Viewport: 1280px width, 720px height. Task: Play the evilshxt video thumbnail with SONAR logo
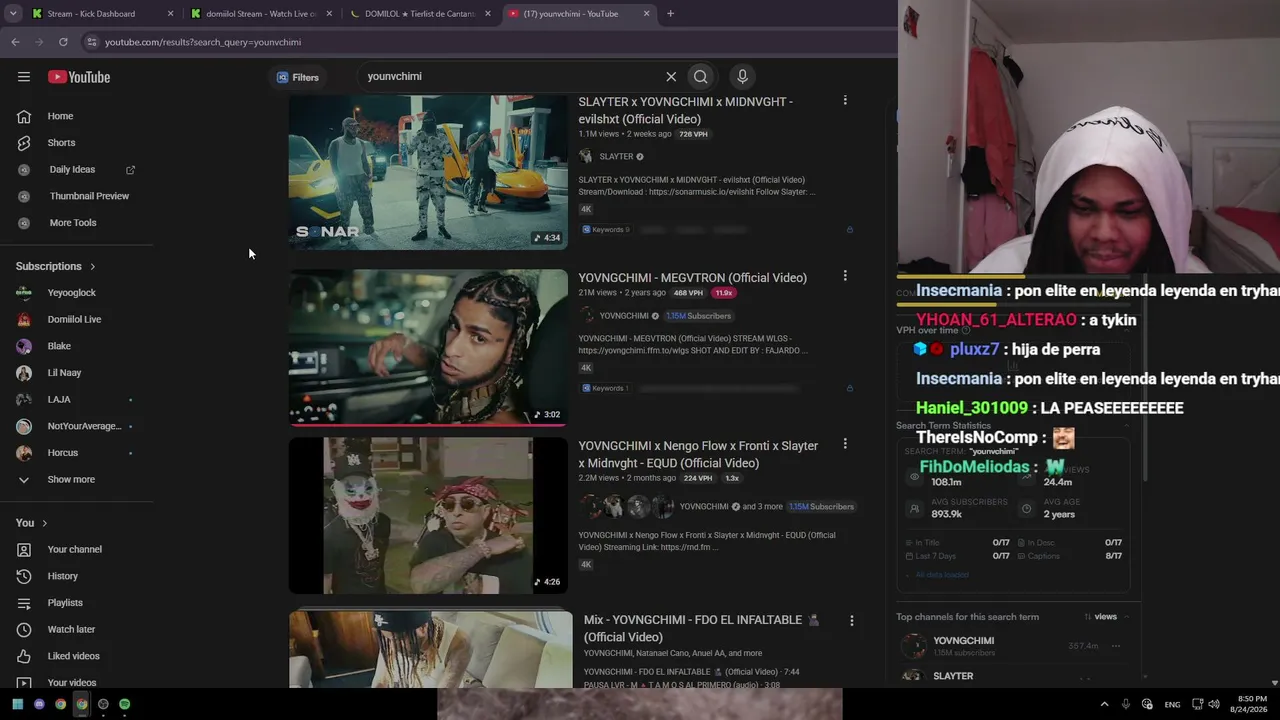428,172
